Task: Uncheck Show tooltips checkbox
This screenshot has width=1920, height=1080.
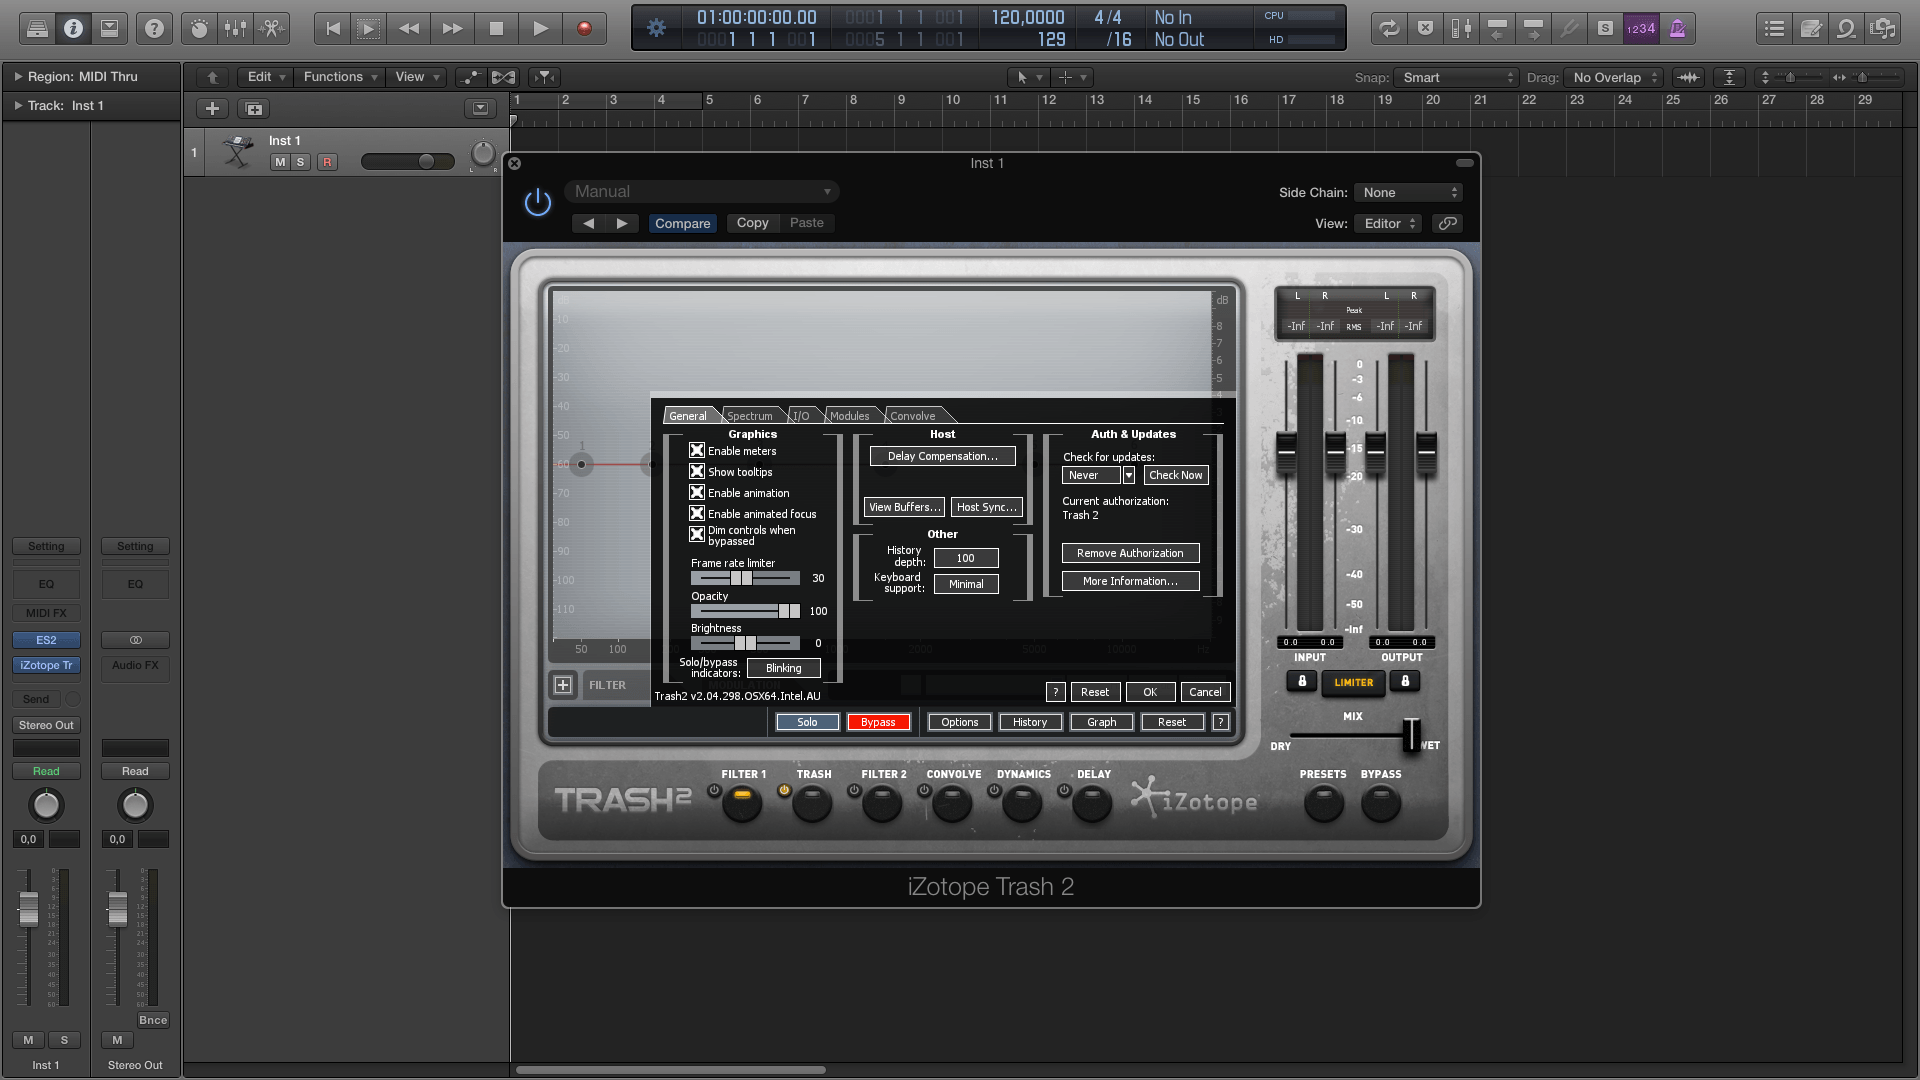Action: coord(697,472)
